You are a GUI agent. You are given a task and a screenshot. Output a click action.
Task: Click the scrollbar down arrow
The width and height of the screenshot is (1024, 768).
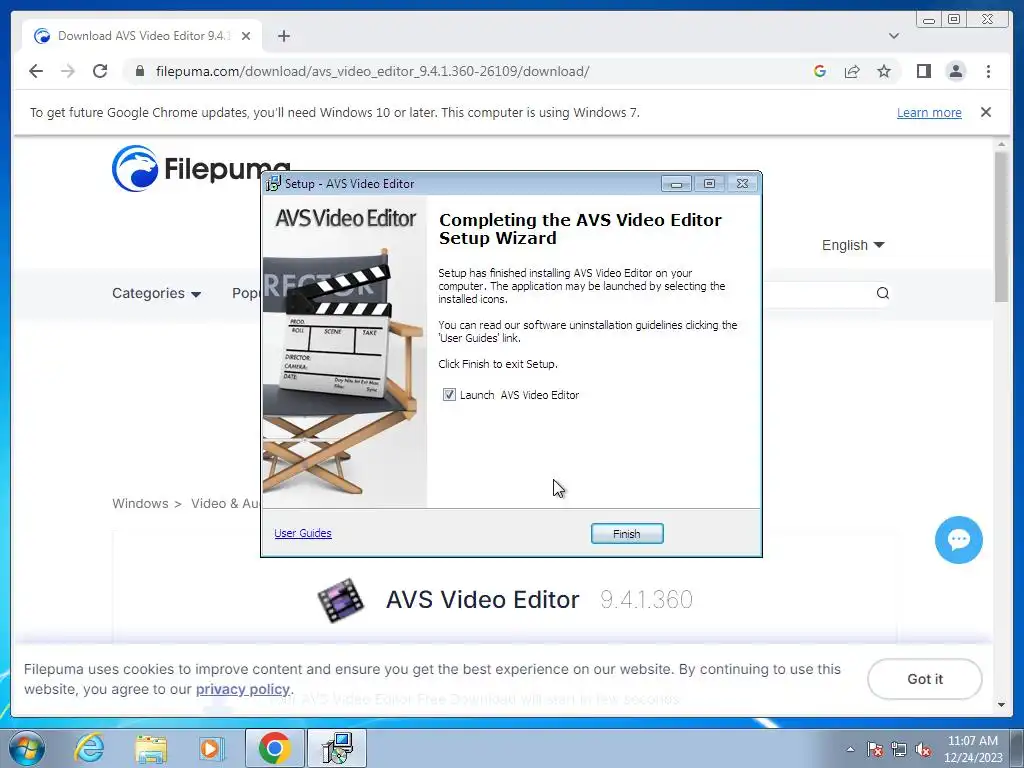click(1001, 705)
